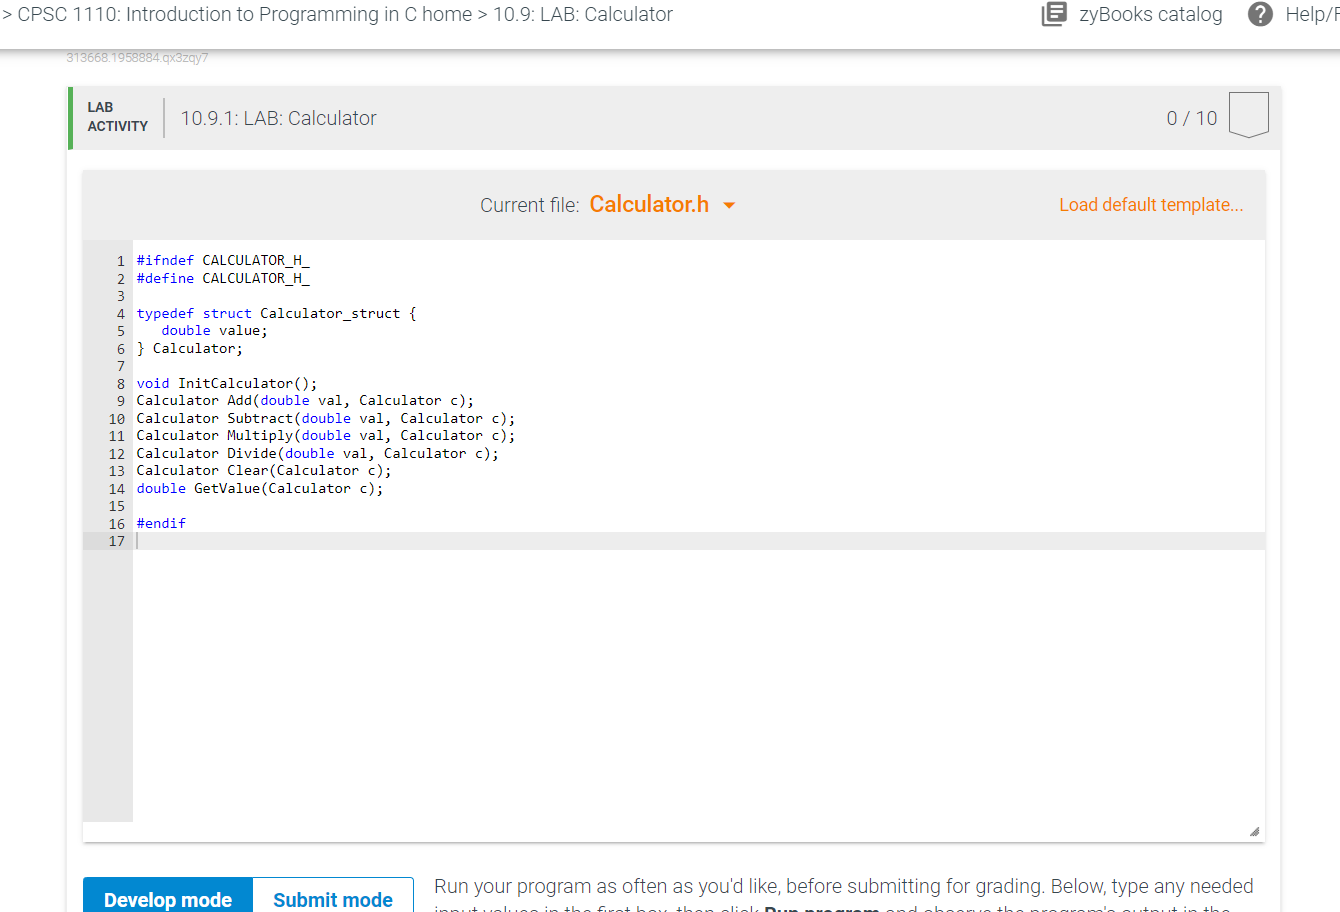This screenshot has width=1340, height=912.
Task: Click the #endif directive in the code
Action: click(161, 522)
